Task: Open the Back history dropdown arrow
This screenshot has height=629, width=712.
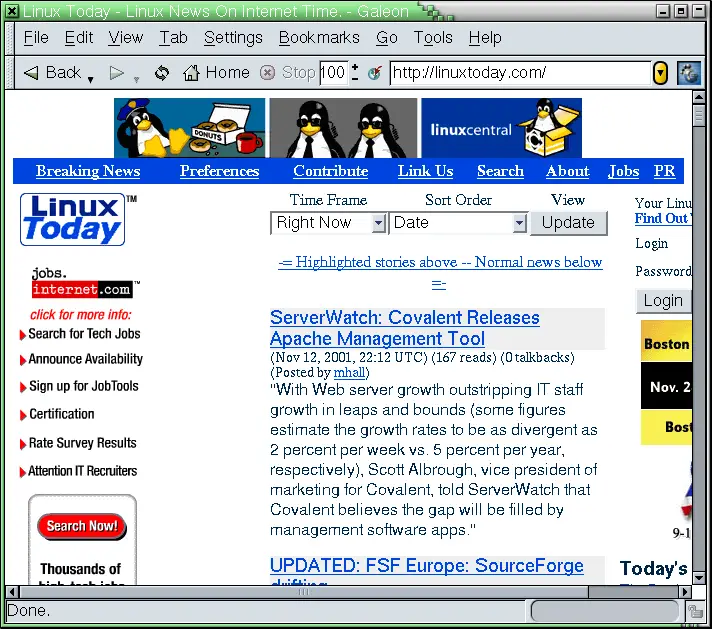Action: (91, 78)
